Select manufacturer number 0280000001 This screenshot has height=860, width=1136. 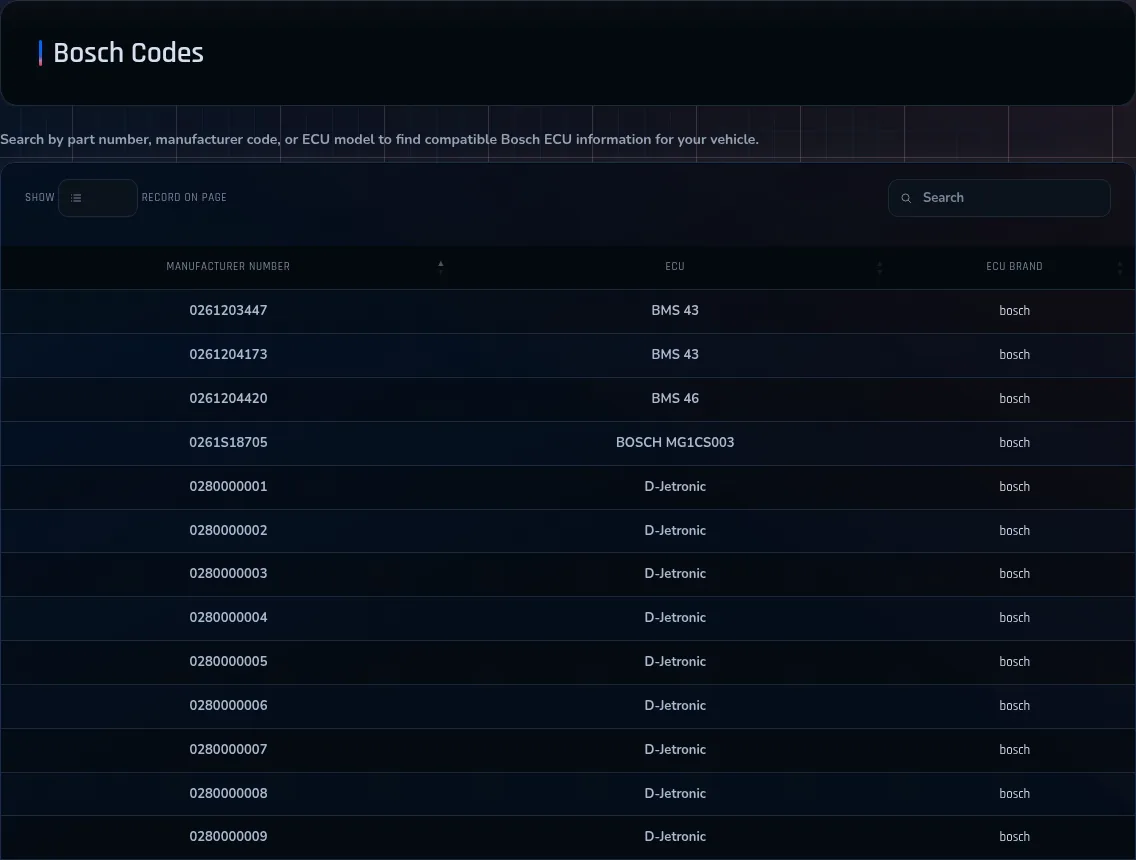(x=228, y=486)
